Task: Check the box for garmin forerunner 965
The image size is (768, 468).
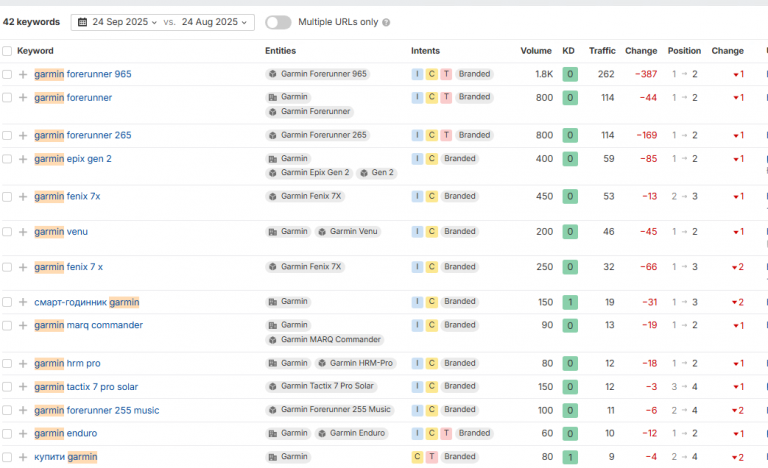Action: (x=7, y=74)
